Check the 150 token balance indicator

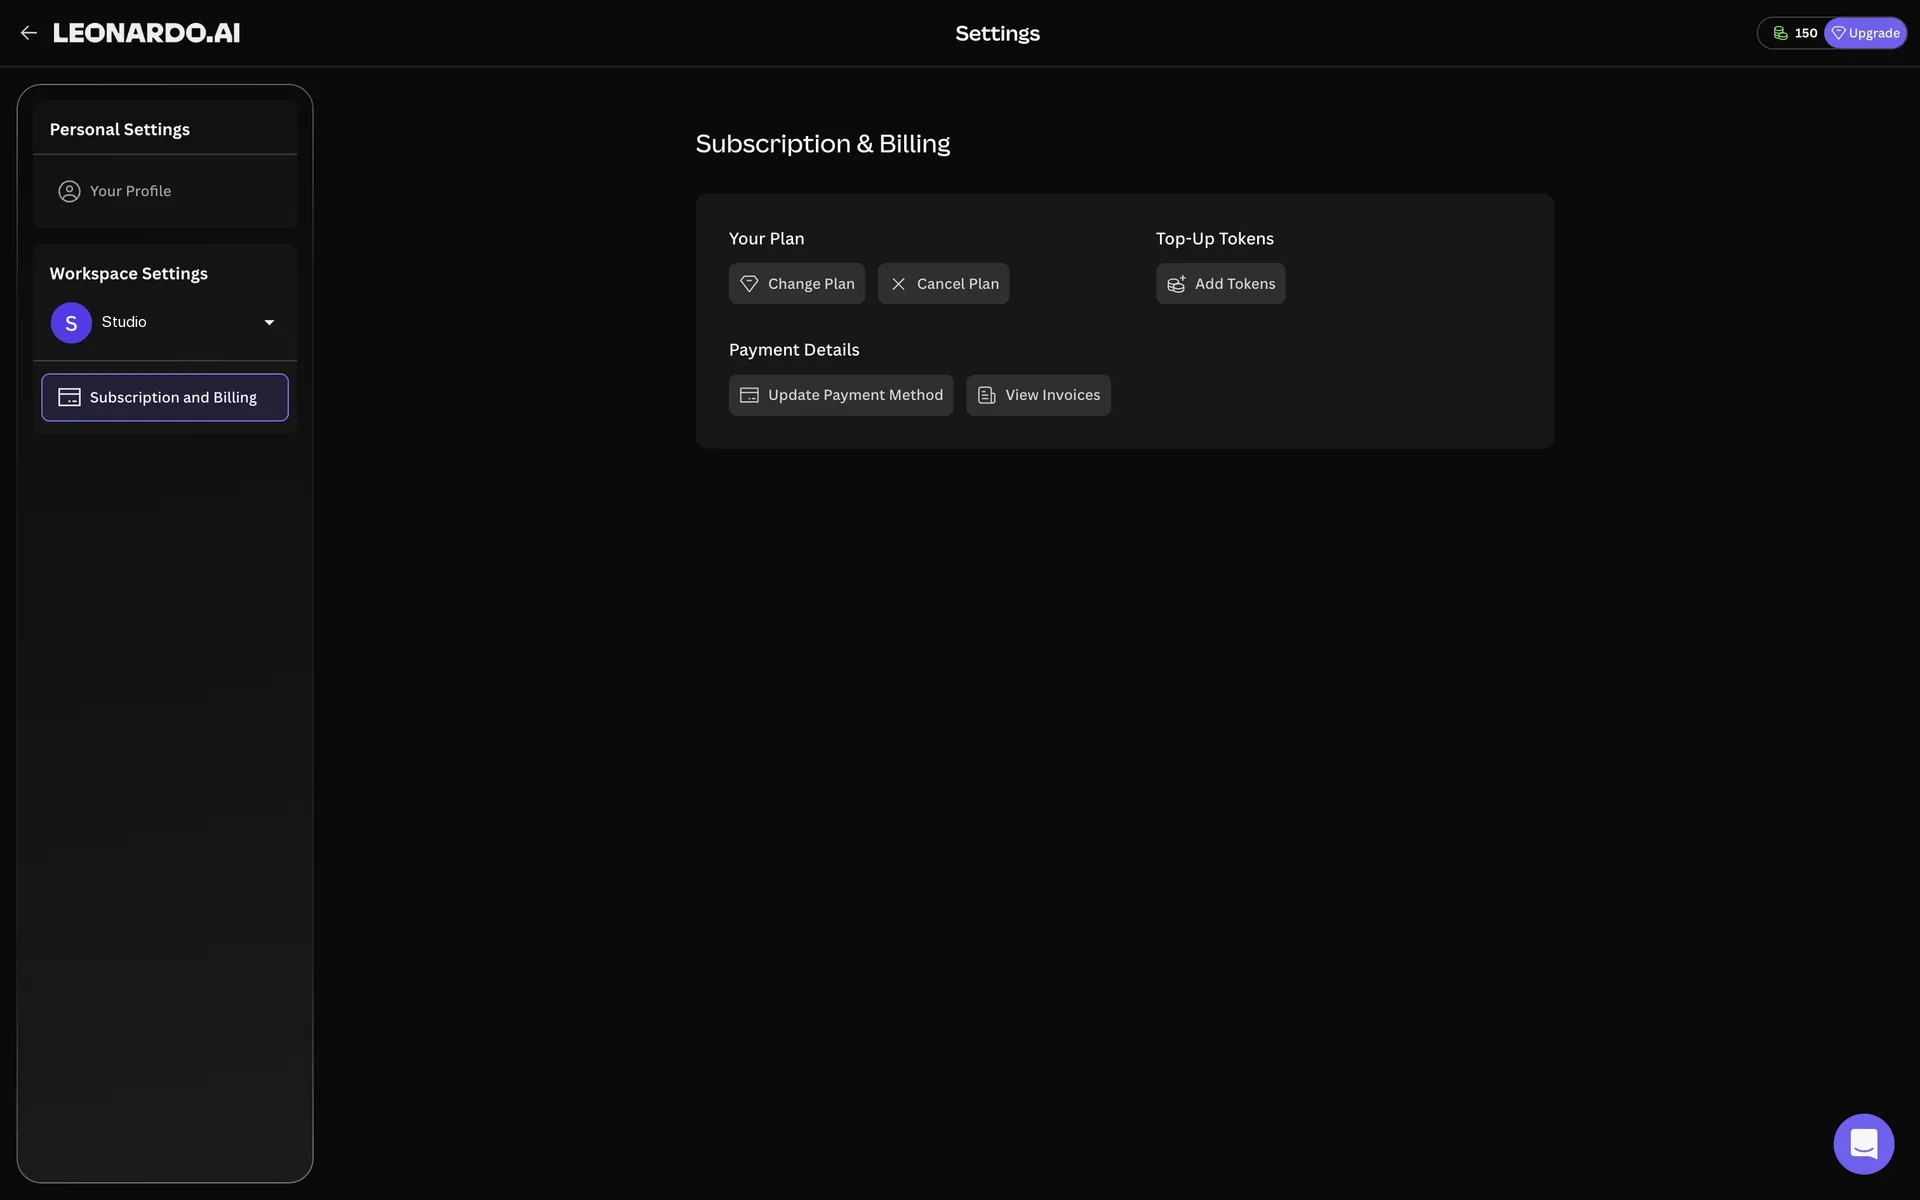[x=1794, y=33]
